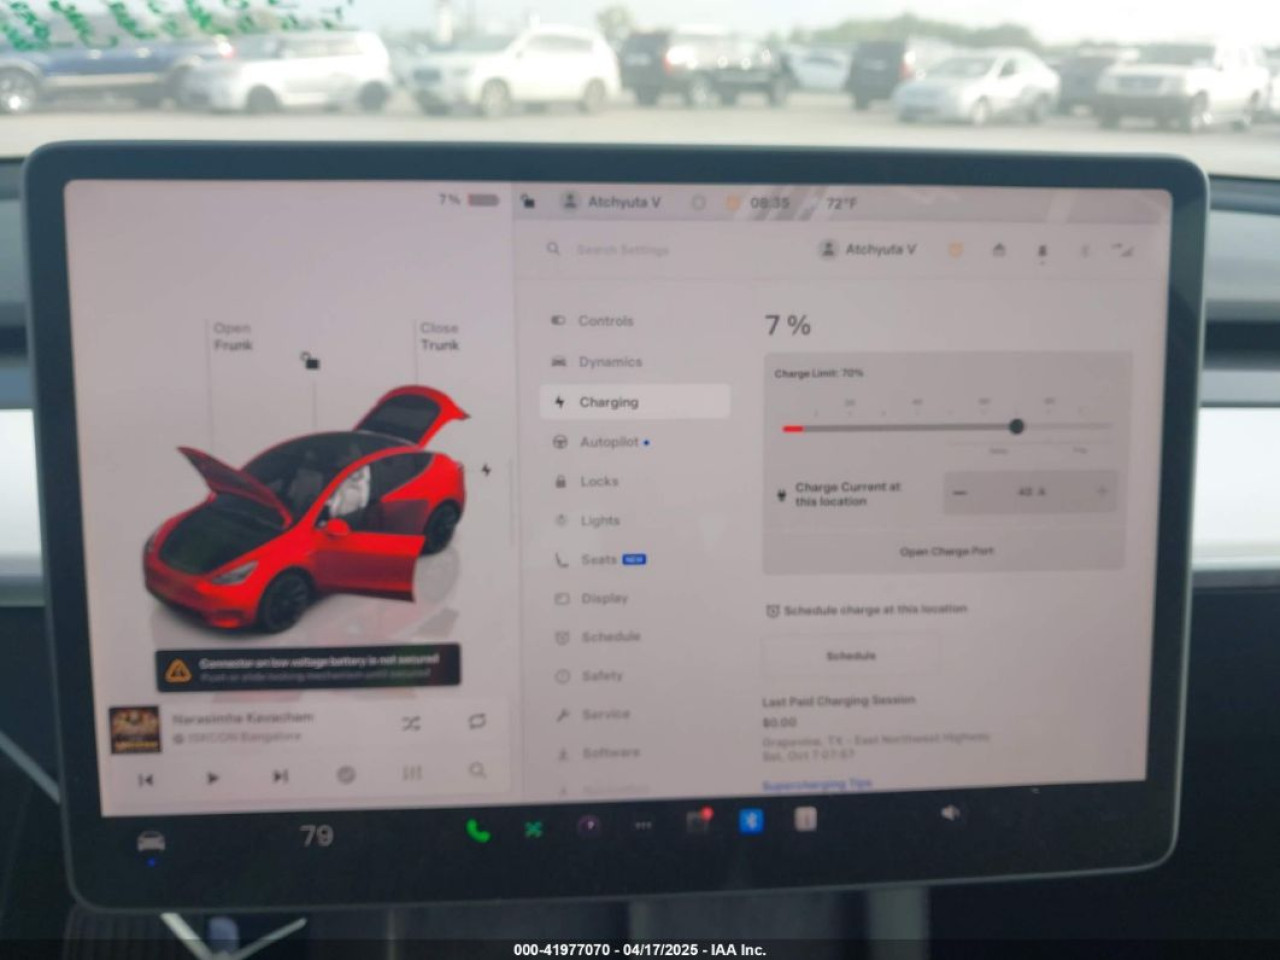This screenshot has width=1280, height=960.
Task: Decrease charge current with the minus button
Action: pos(960,492)
